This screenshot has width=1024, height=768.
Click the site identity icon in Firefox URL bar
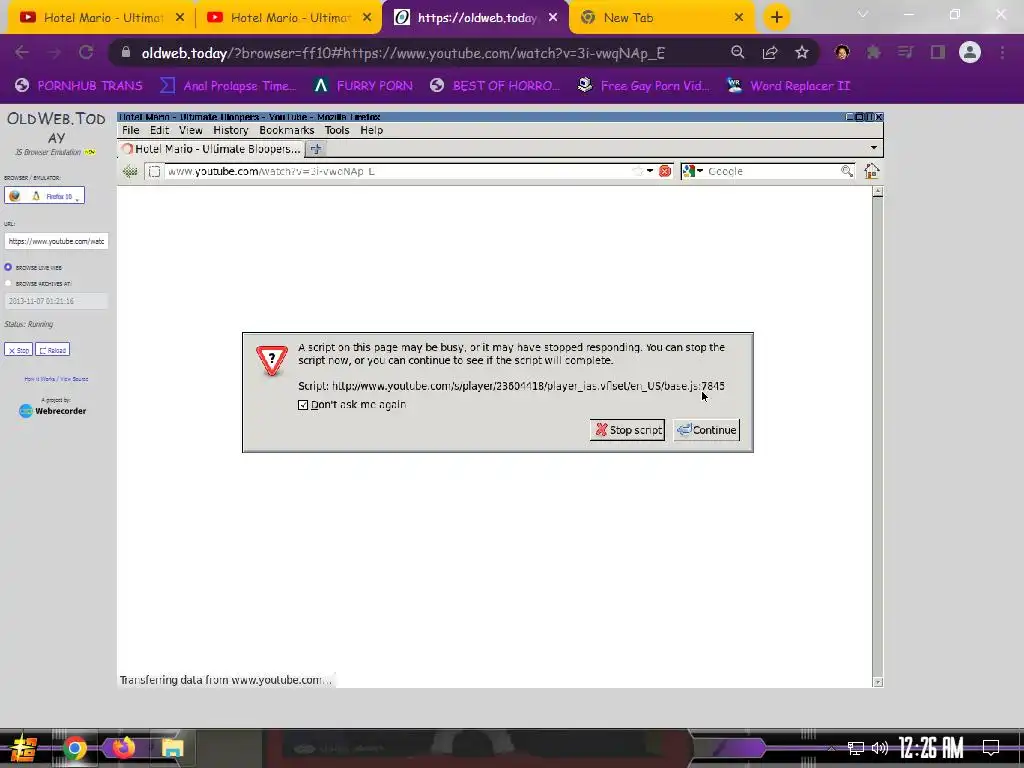point(154,171)
